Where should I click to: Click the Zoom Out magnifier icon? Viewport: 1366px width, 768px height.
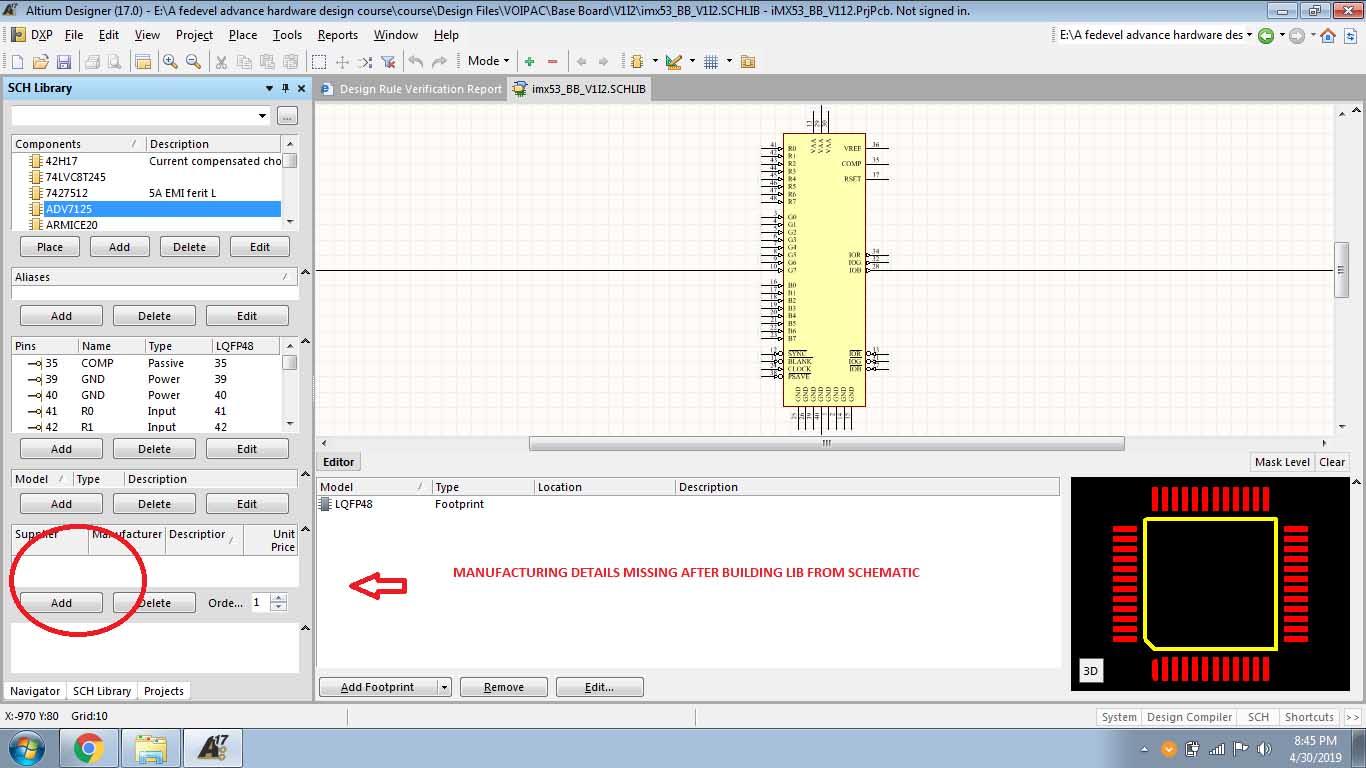pos(193,62)
